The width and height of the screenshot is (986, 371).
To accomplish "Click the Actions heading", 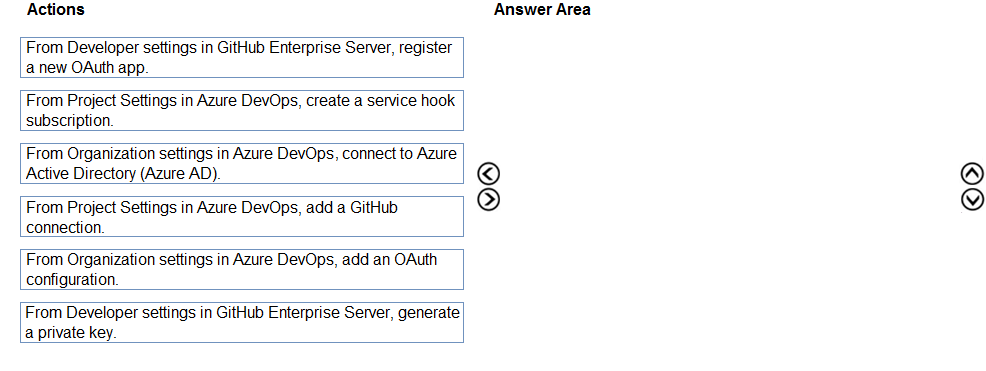I will click(x=56, y=9).
